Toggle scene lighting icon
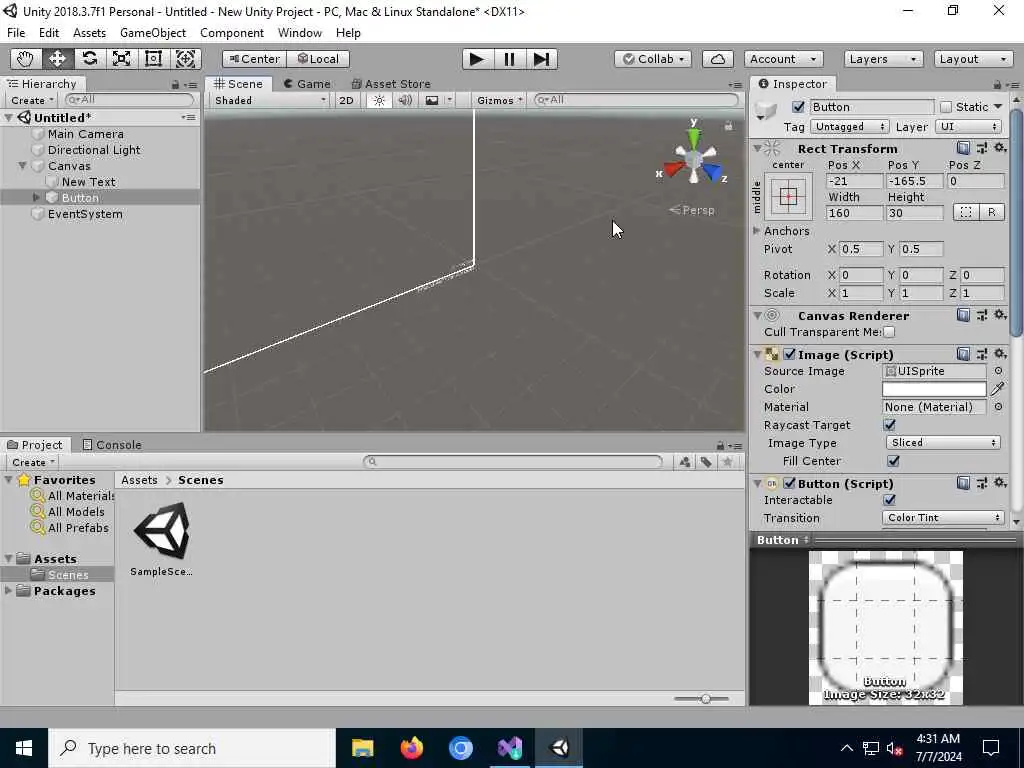 pos(379,100)
